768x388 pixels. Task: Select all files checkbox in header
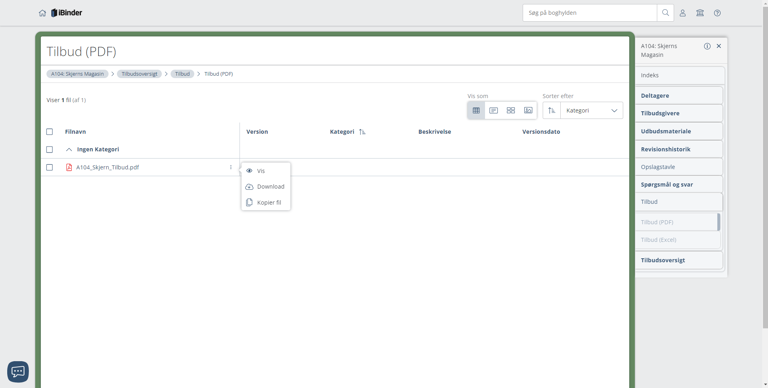49,132
